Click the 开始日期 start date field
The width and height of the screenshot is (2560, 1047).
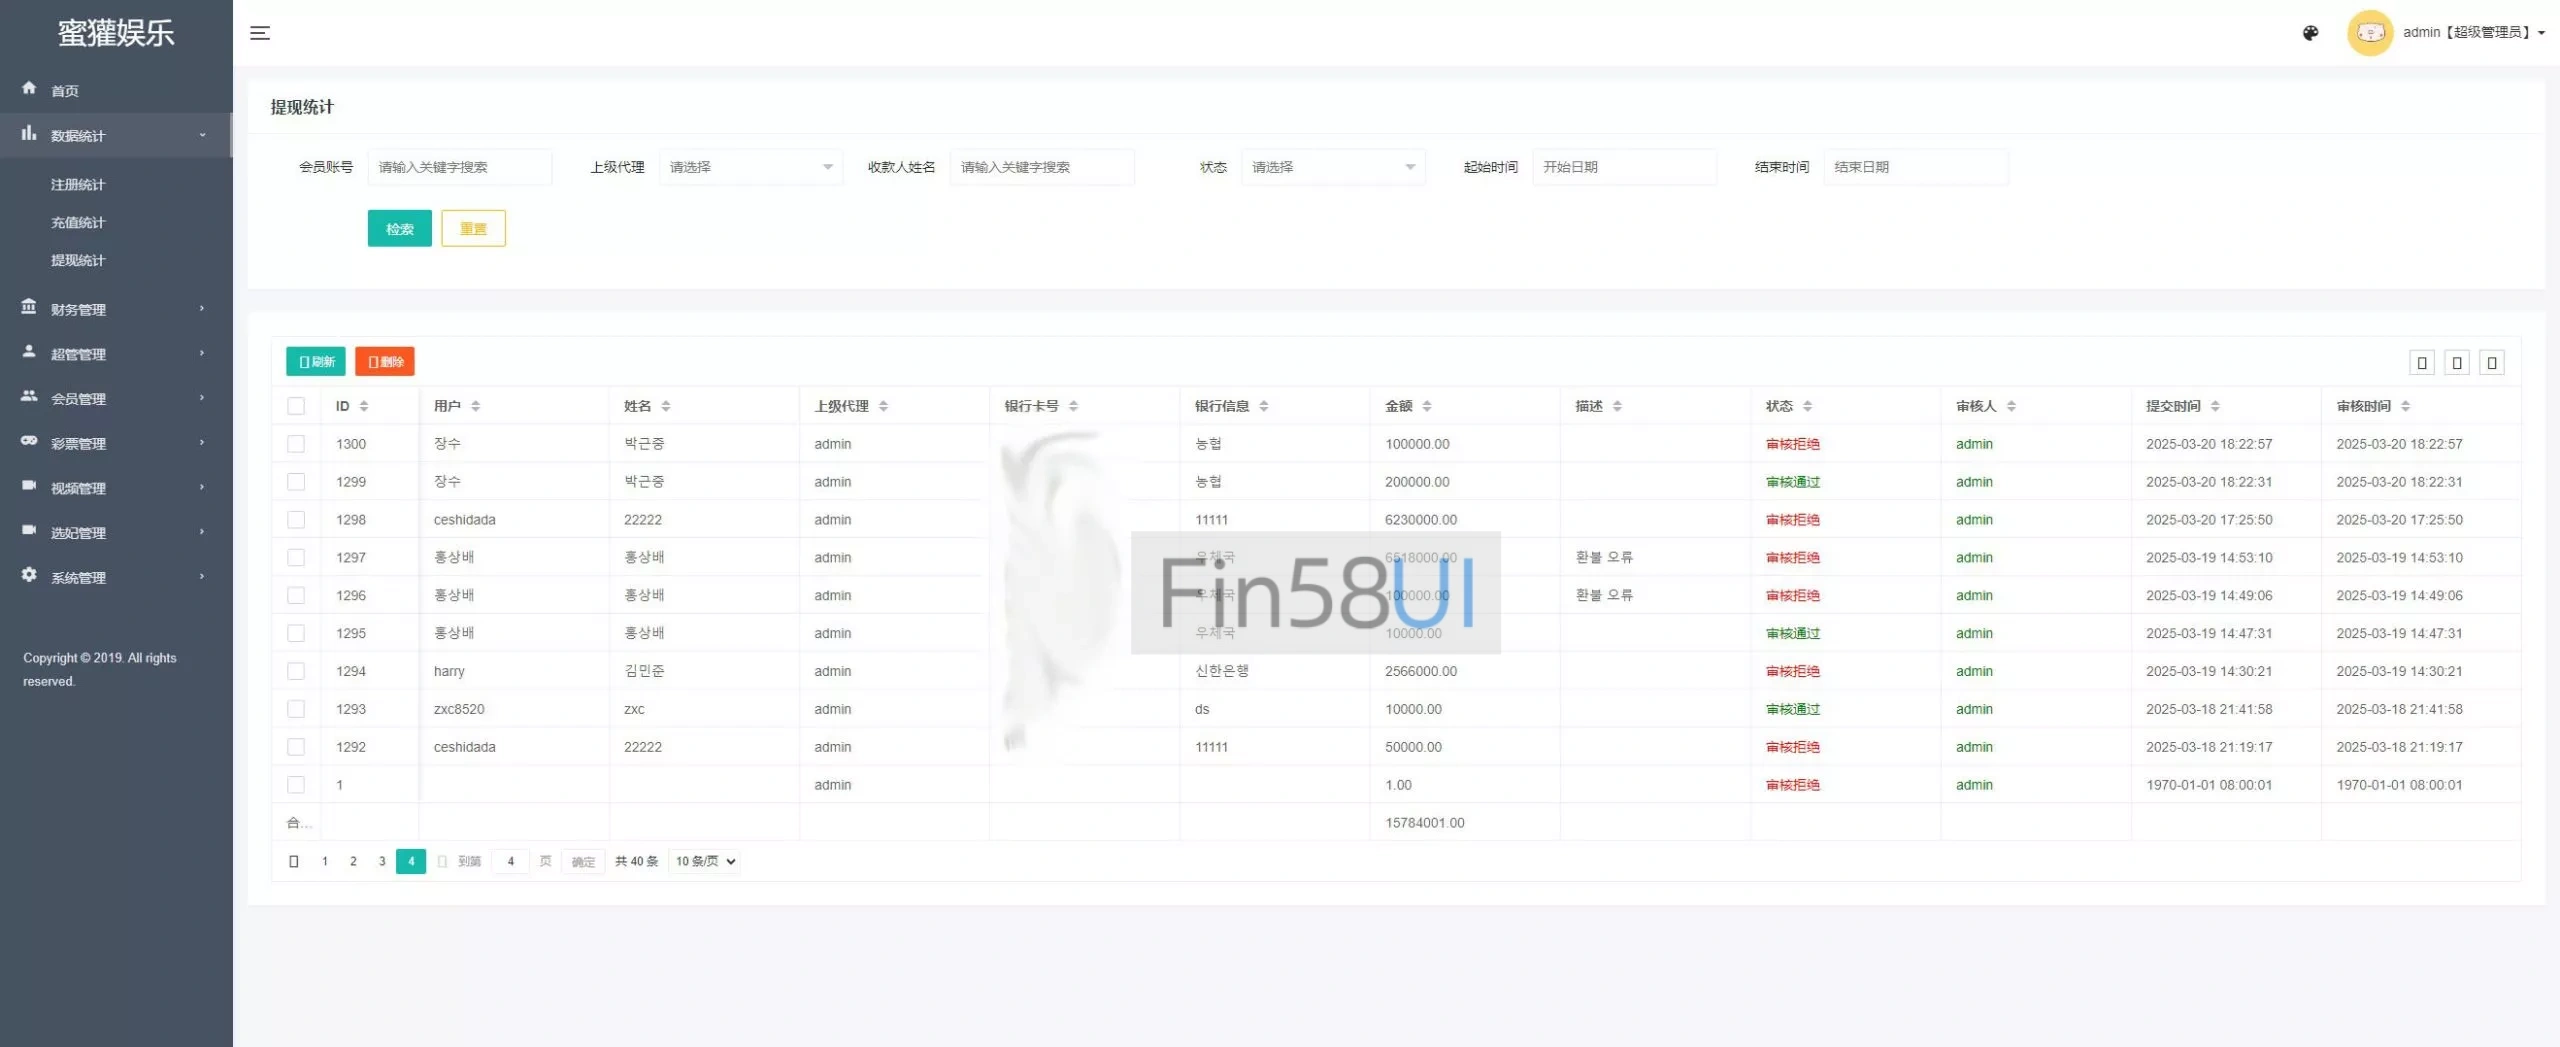coord(1623,167)
